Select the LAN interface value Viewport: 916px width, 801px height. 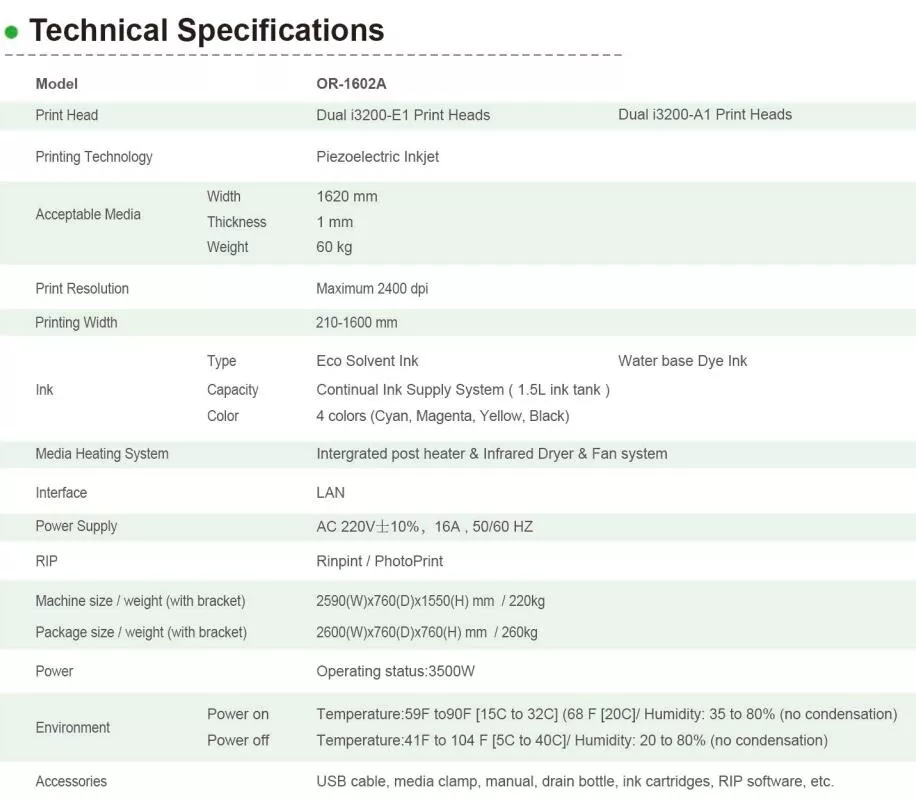330,493
